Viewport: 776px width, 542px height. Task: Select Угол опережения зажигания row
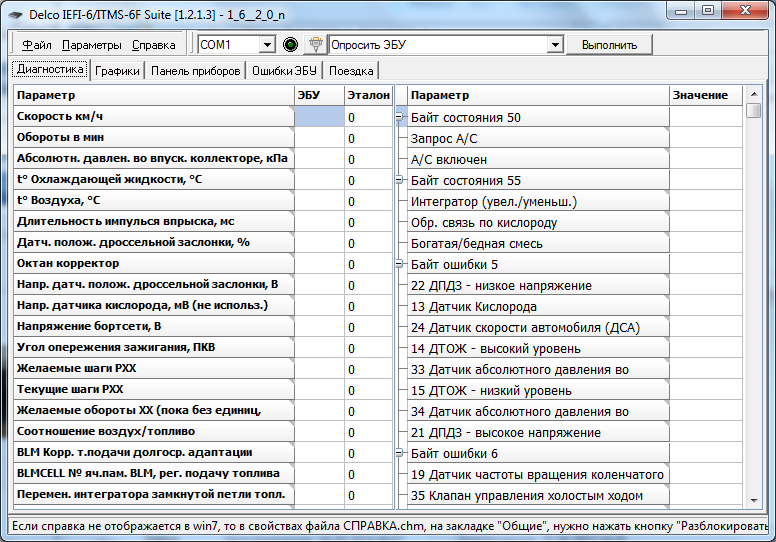pos(154,347)
